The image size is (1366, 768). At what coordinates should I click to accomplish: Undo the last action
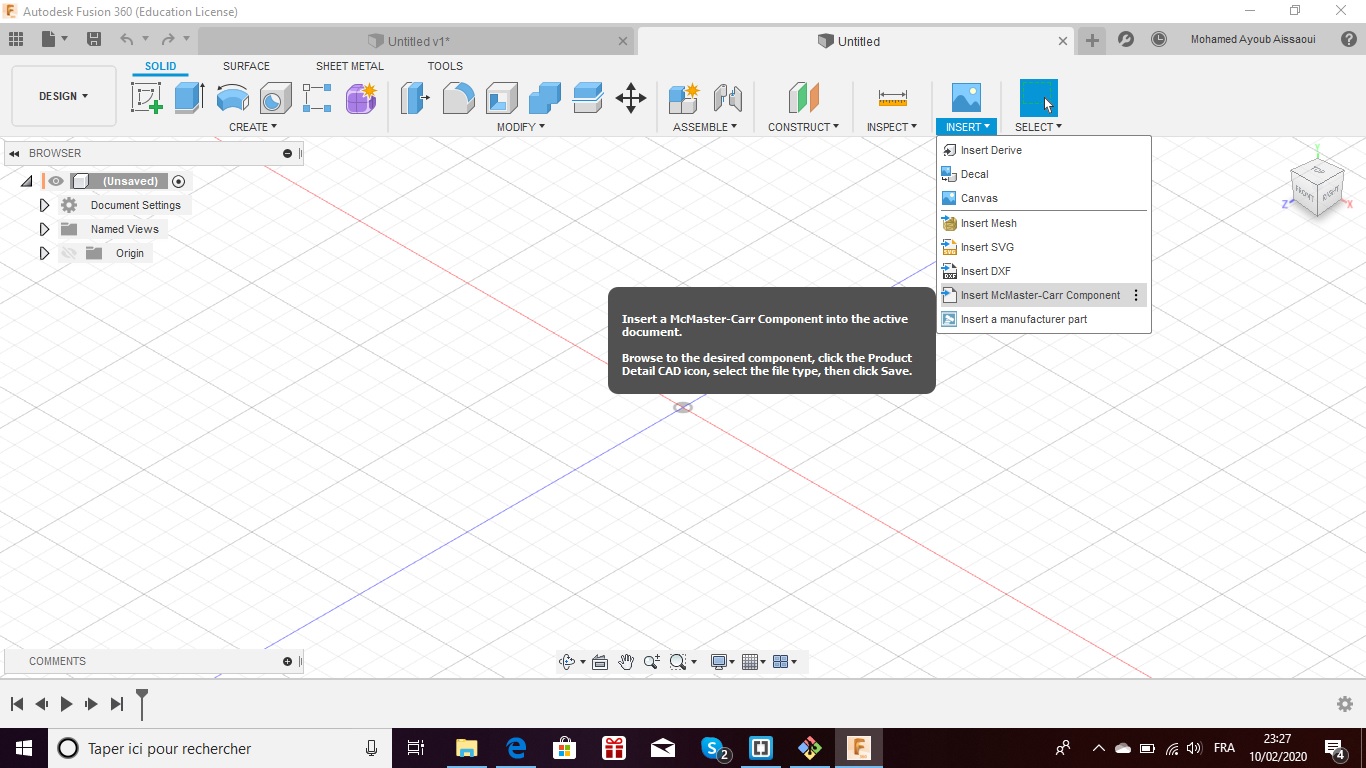(x=127, y=39)
